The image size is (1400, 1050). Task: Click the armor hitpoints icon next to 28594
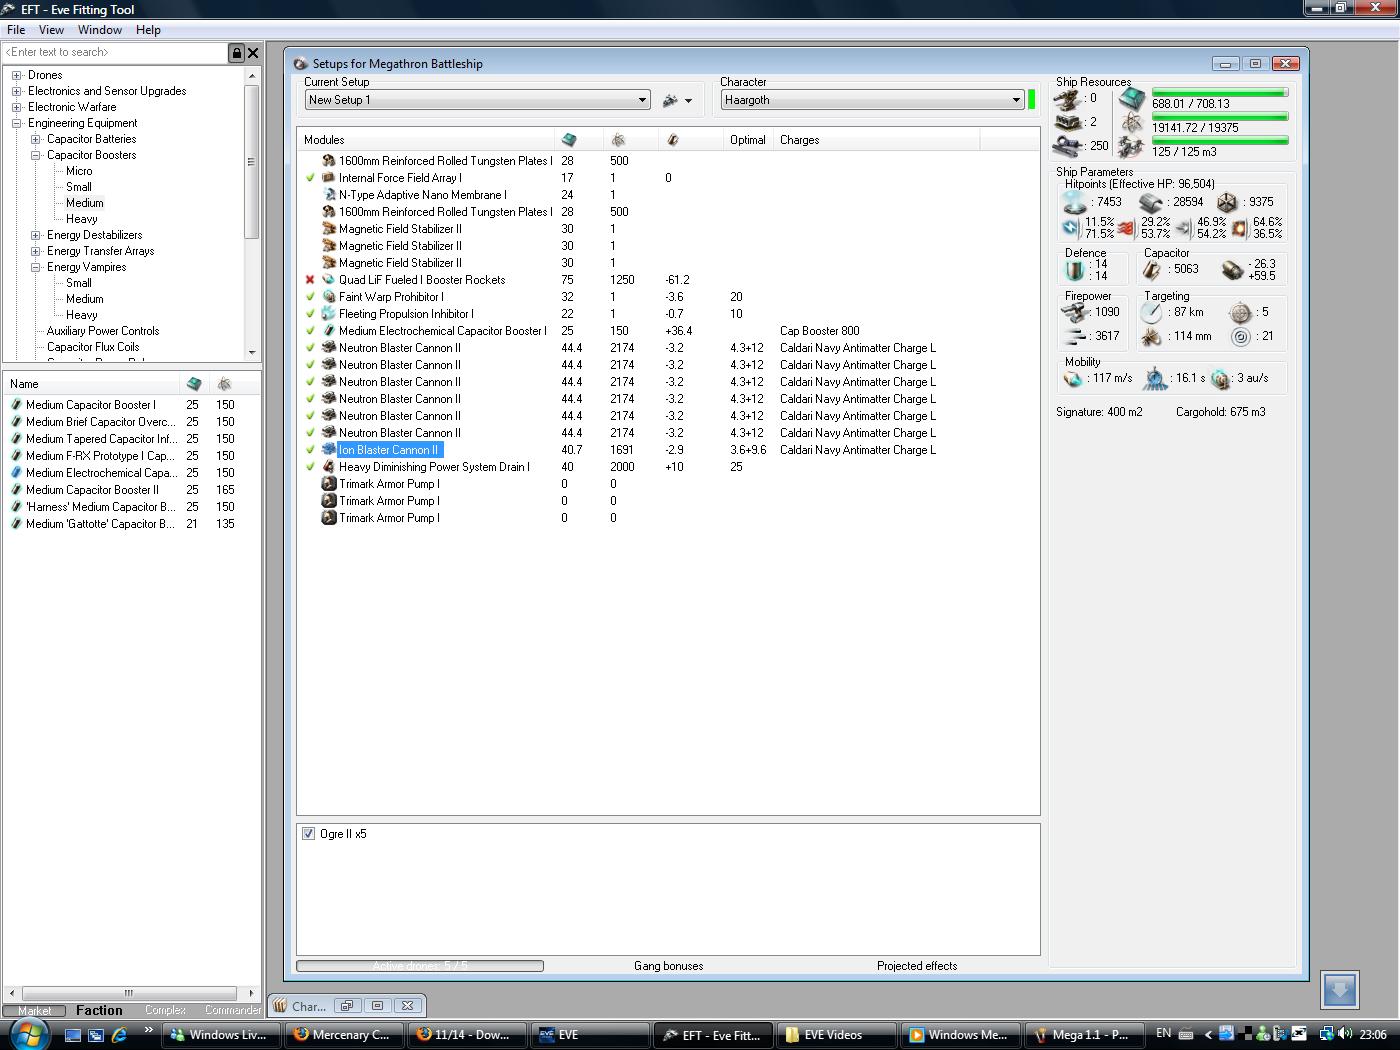tap(1151, 202)
